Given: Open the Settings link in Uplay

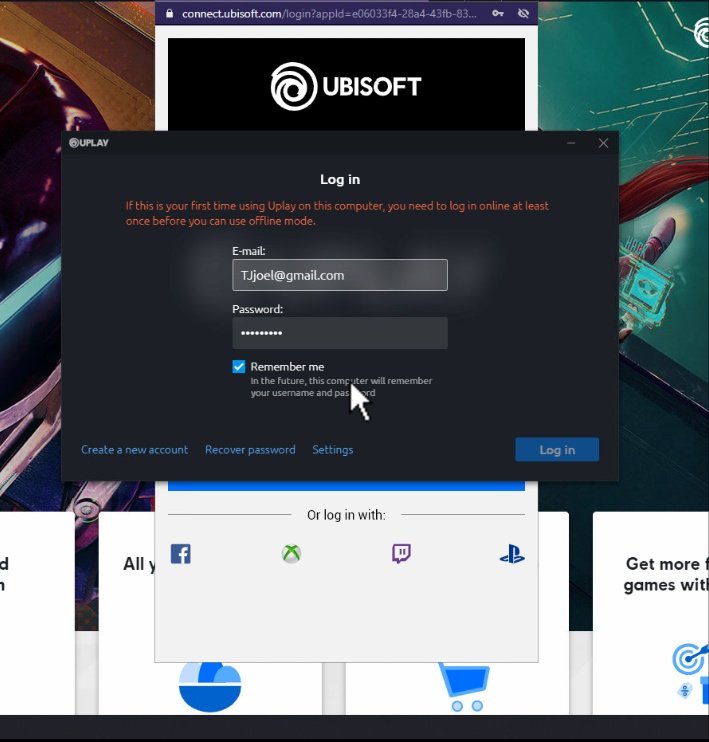Looking at the screenshot, I should coord(333,450).
